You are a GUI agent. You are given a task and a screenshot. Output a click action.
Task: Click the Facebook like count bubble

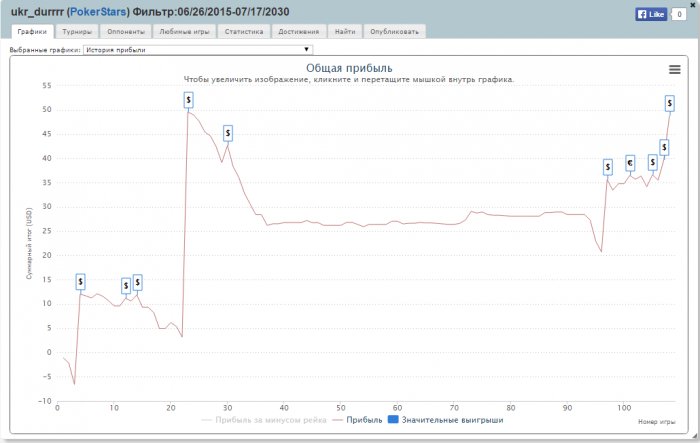pyautogui.click(x=679, y=14)
